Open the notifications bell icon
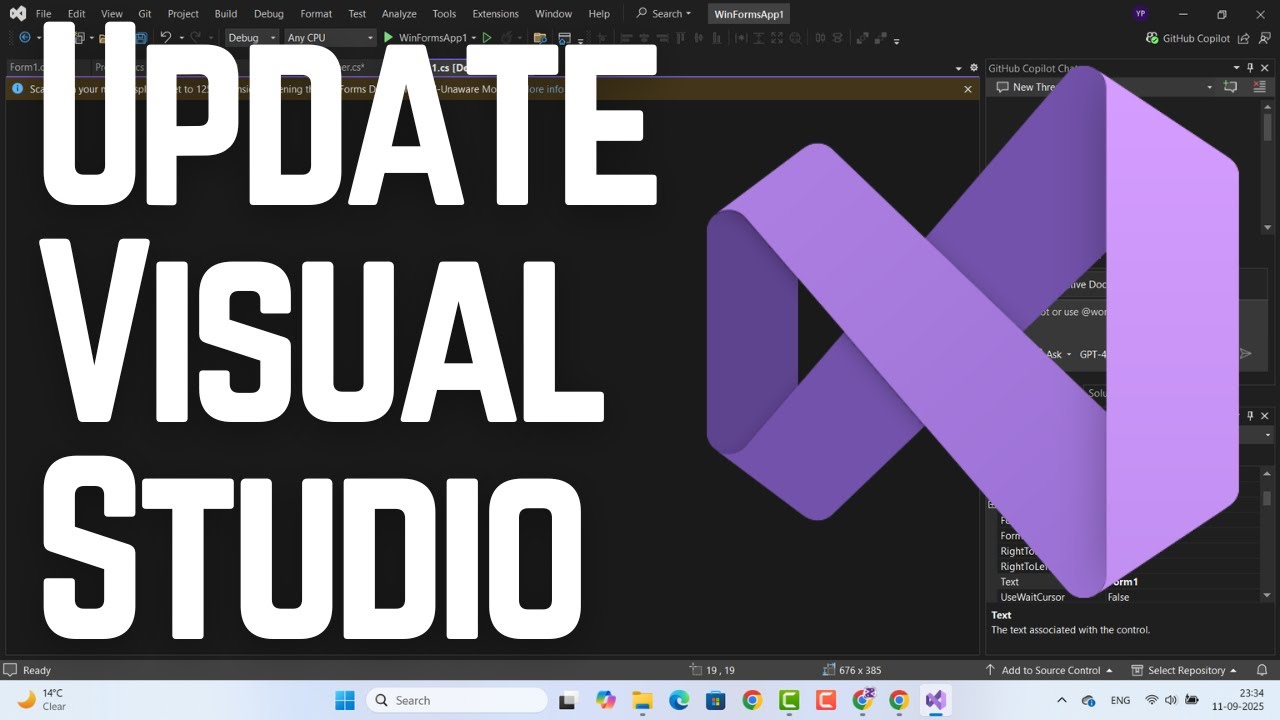Image resolution: width=1280 pixels, height=720 pixels. (x=1263, y=670)
